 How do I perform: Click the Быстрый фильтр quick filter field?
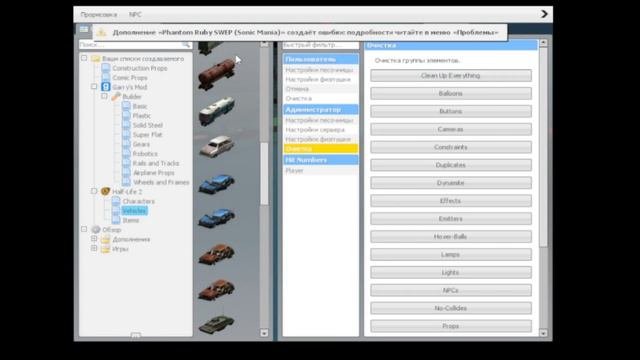[x=321, y=45]
